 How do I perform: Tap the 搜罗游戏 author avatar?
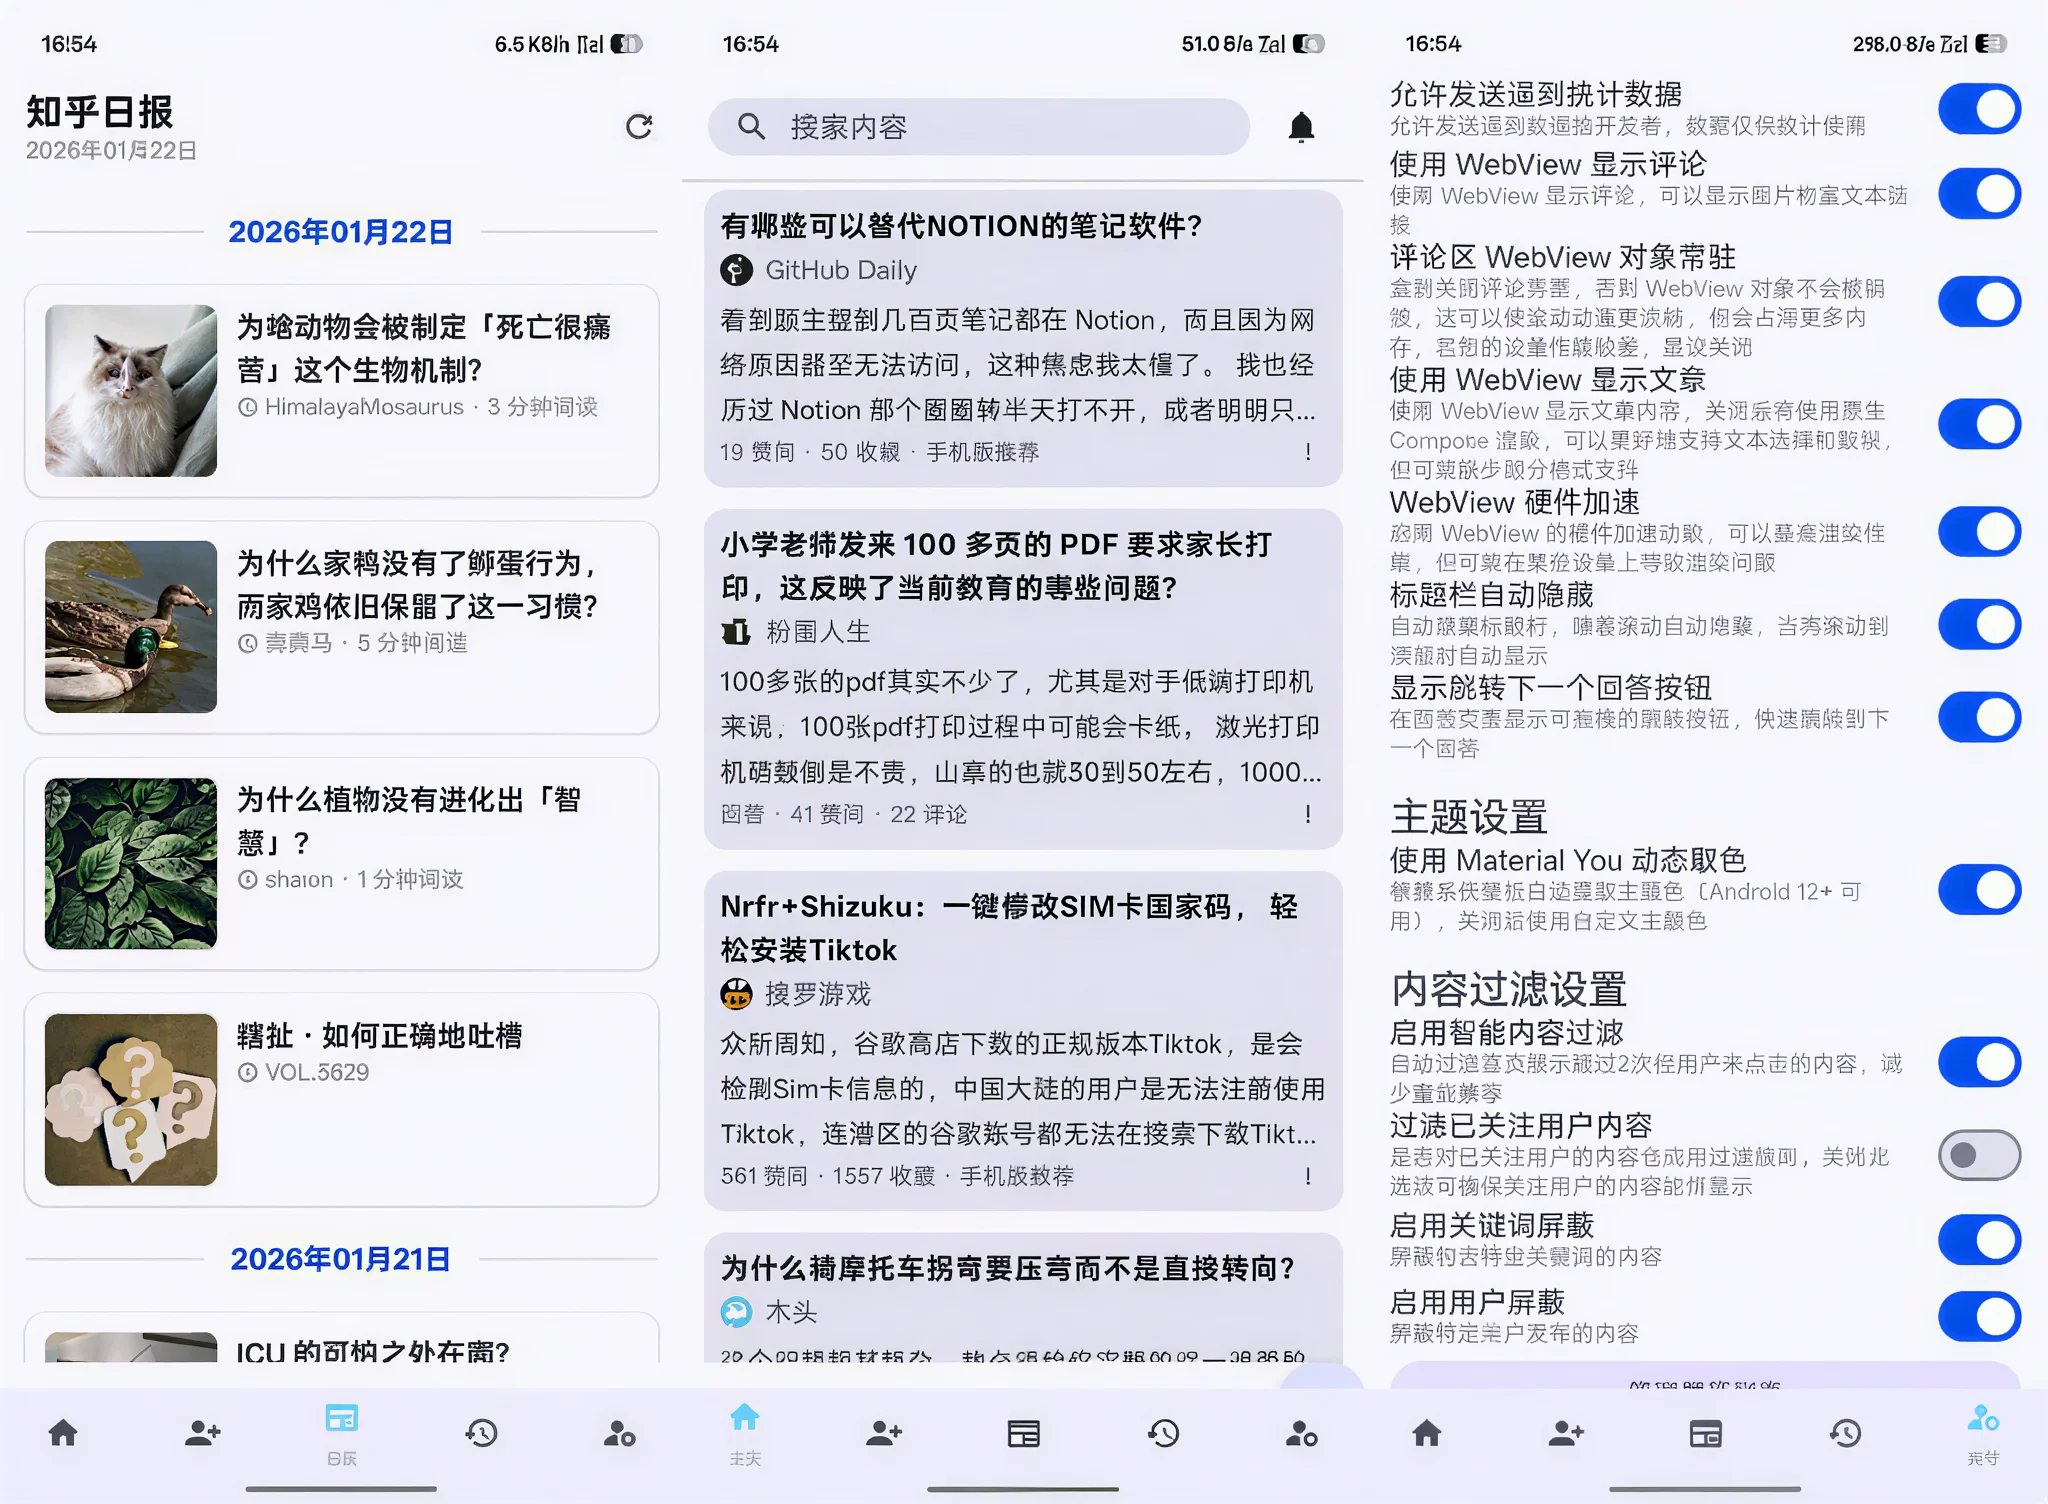coord(737,995)
